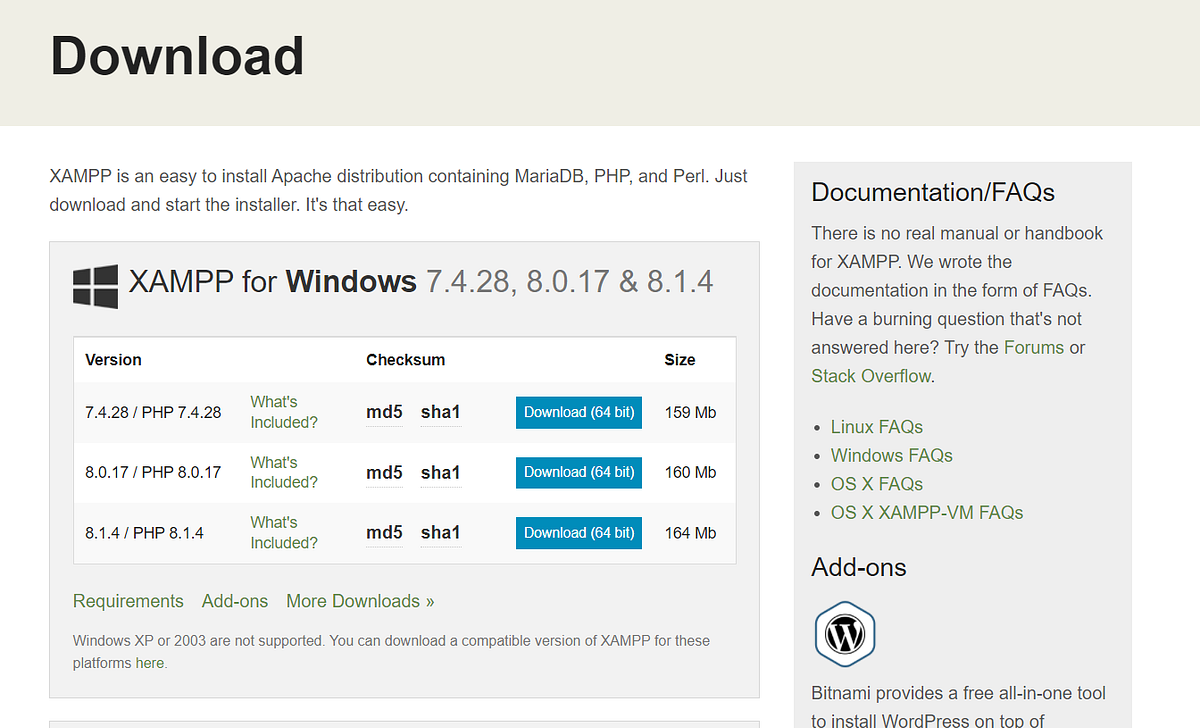This screenshot has height=728, width=1200.
Task: Open What's Included for version 8.1.4
Action: 283,532
